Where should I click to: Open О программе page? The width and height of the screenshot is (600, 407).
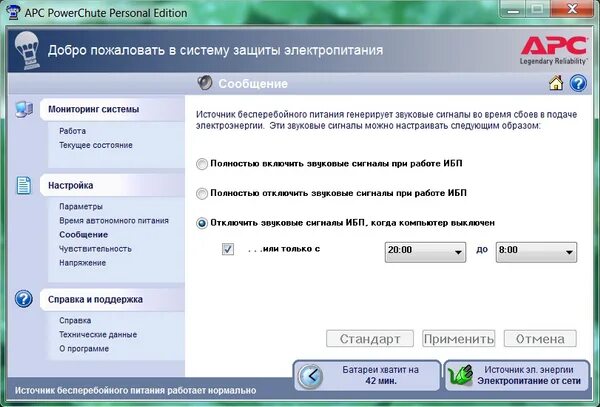84,348
